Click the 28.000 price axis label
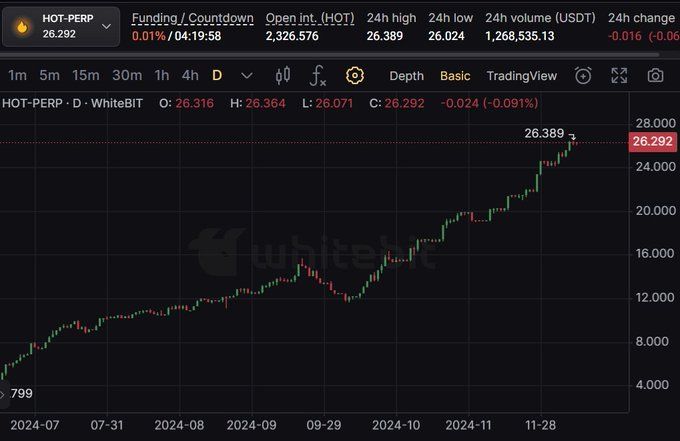This screenshot has height=441, width=680. point(655,123)
